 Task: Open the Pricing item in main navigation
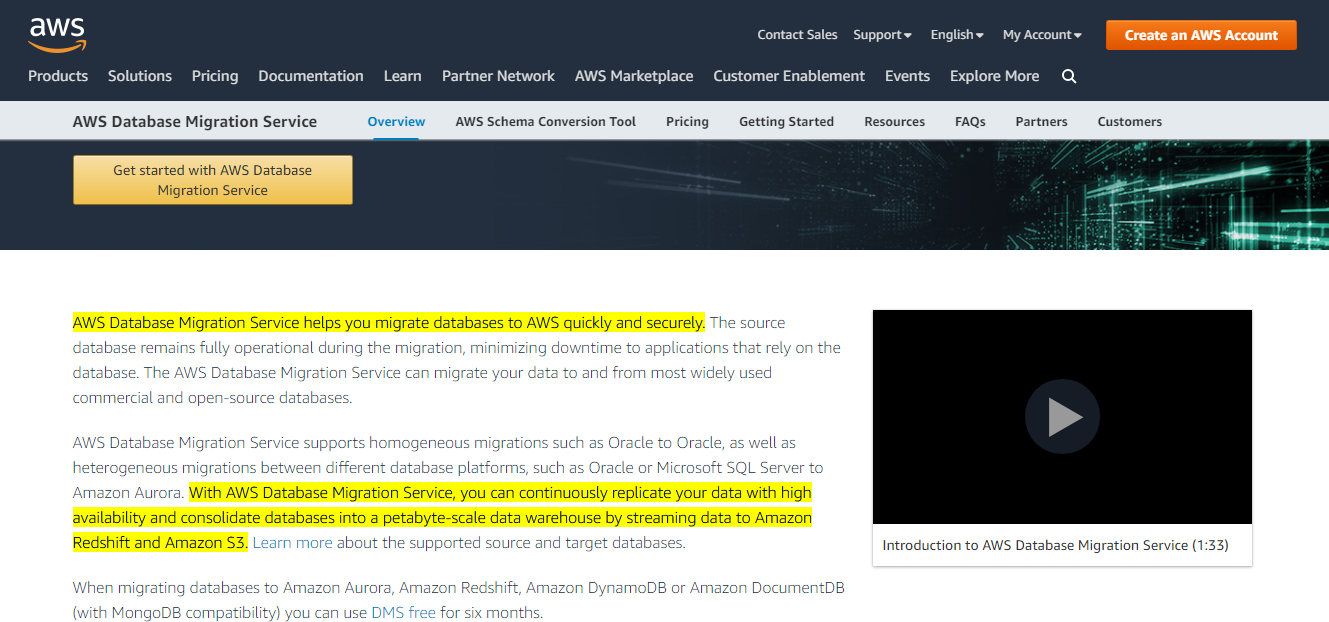[x=215, y=76]
